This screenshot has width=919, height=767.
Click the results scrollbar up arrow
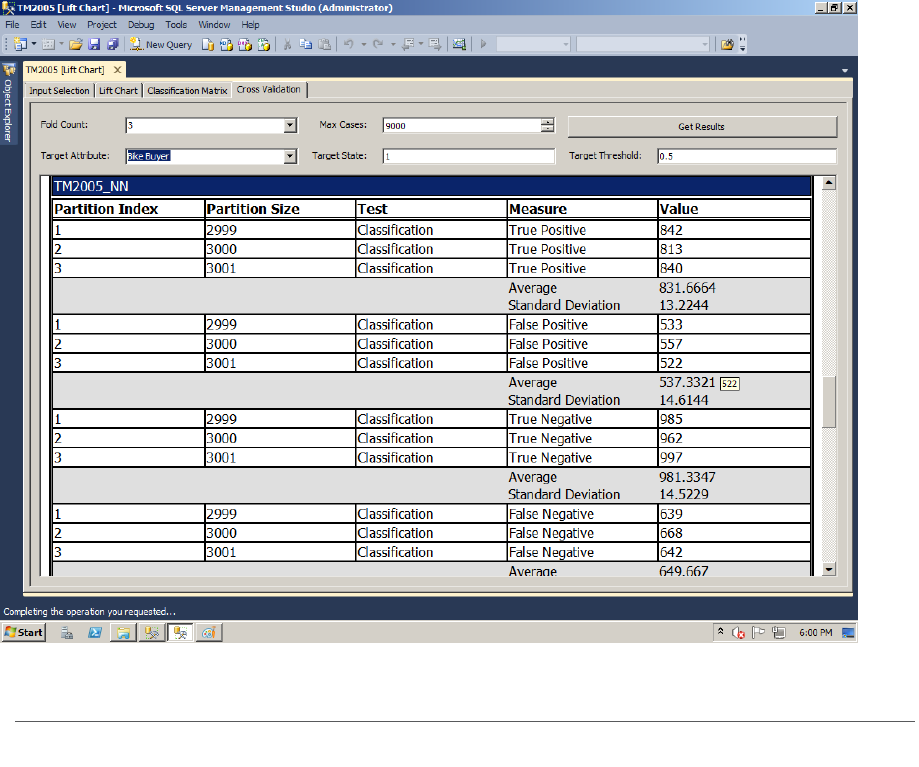[x=828, y=183]
